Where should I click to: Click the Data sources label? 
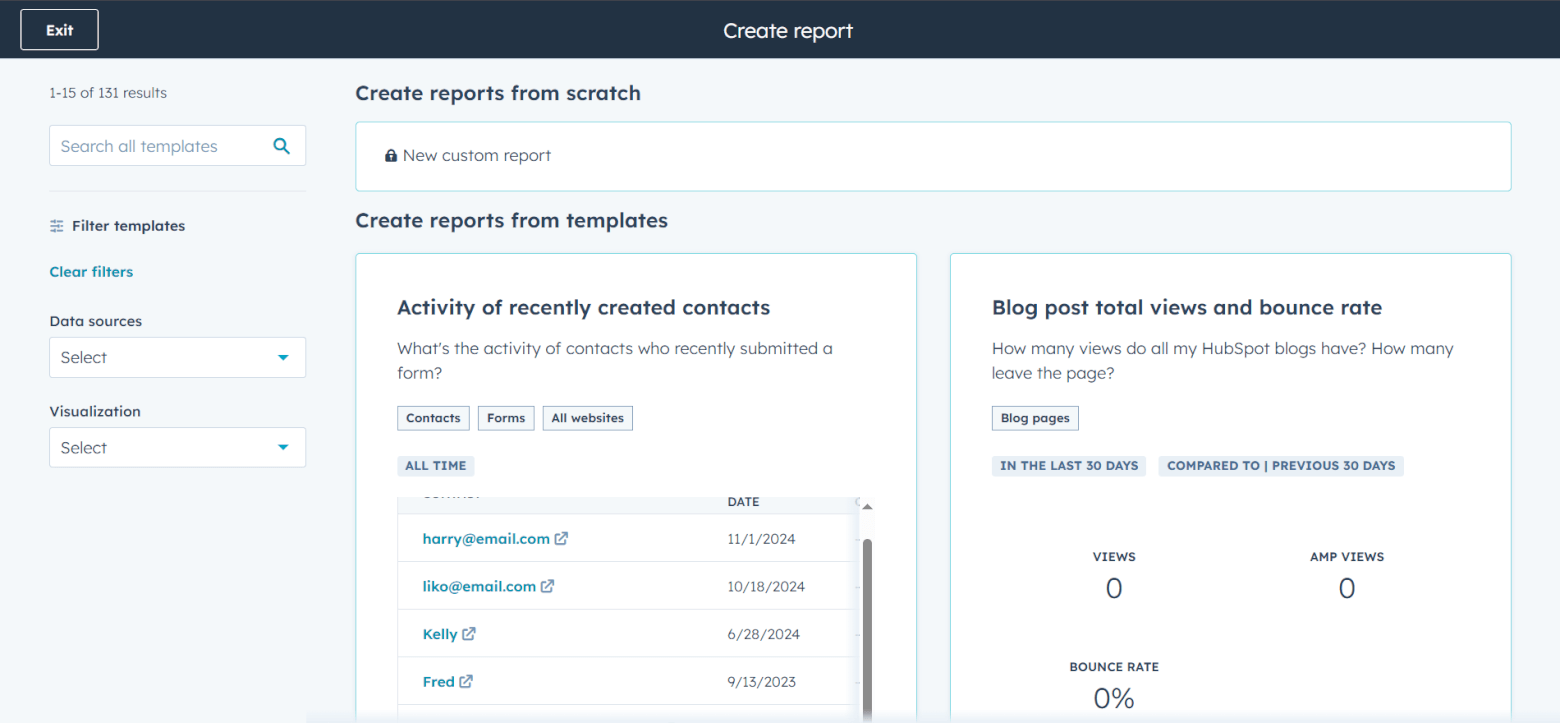pos(95,321)
